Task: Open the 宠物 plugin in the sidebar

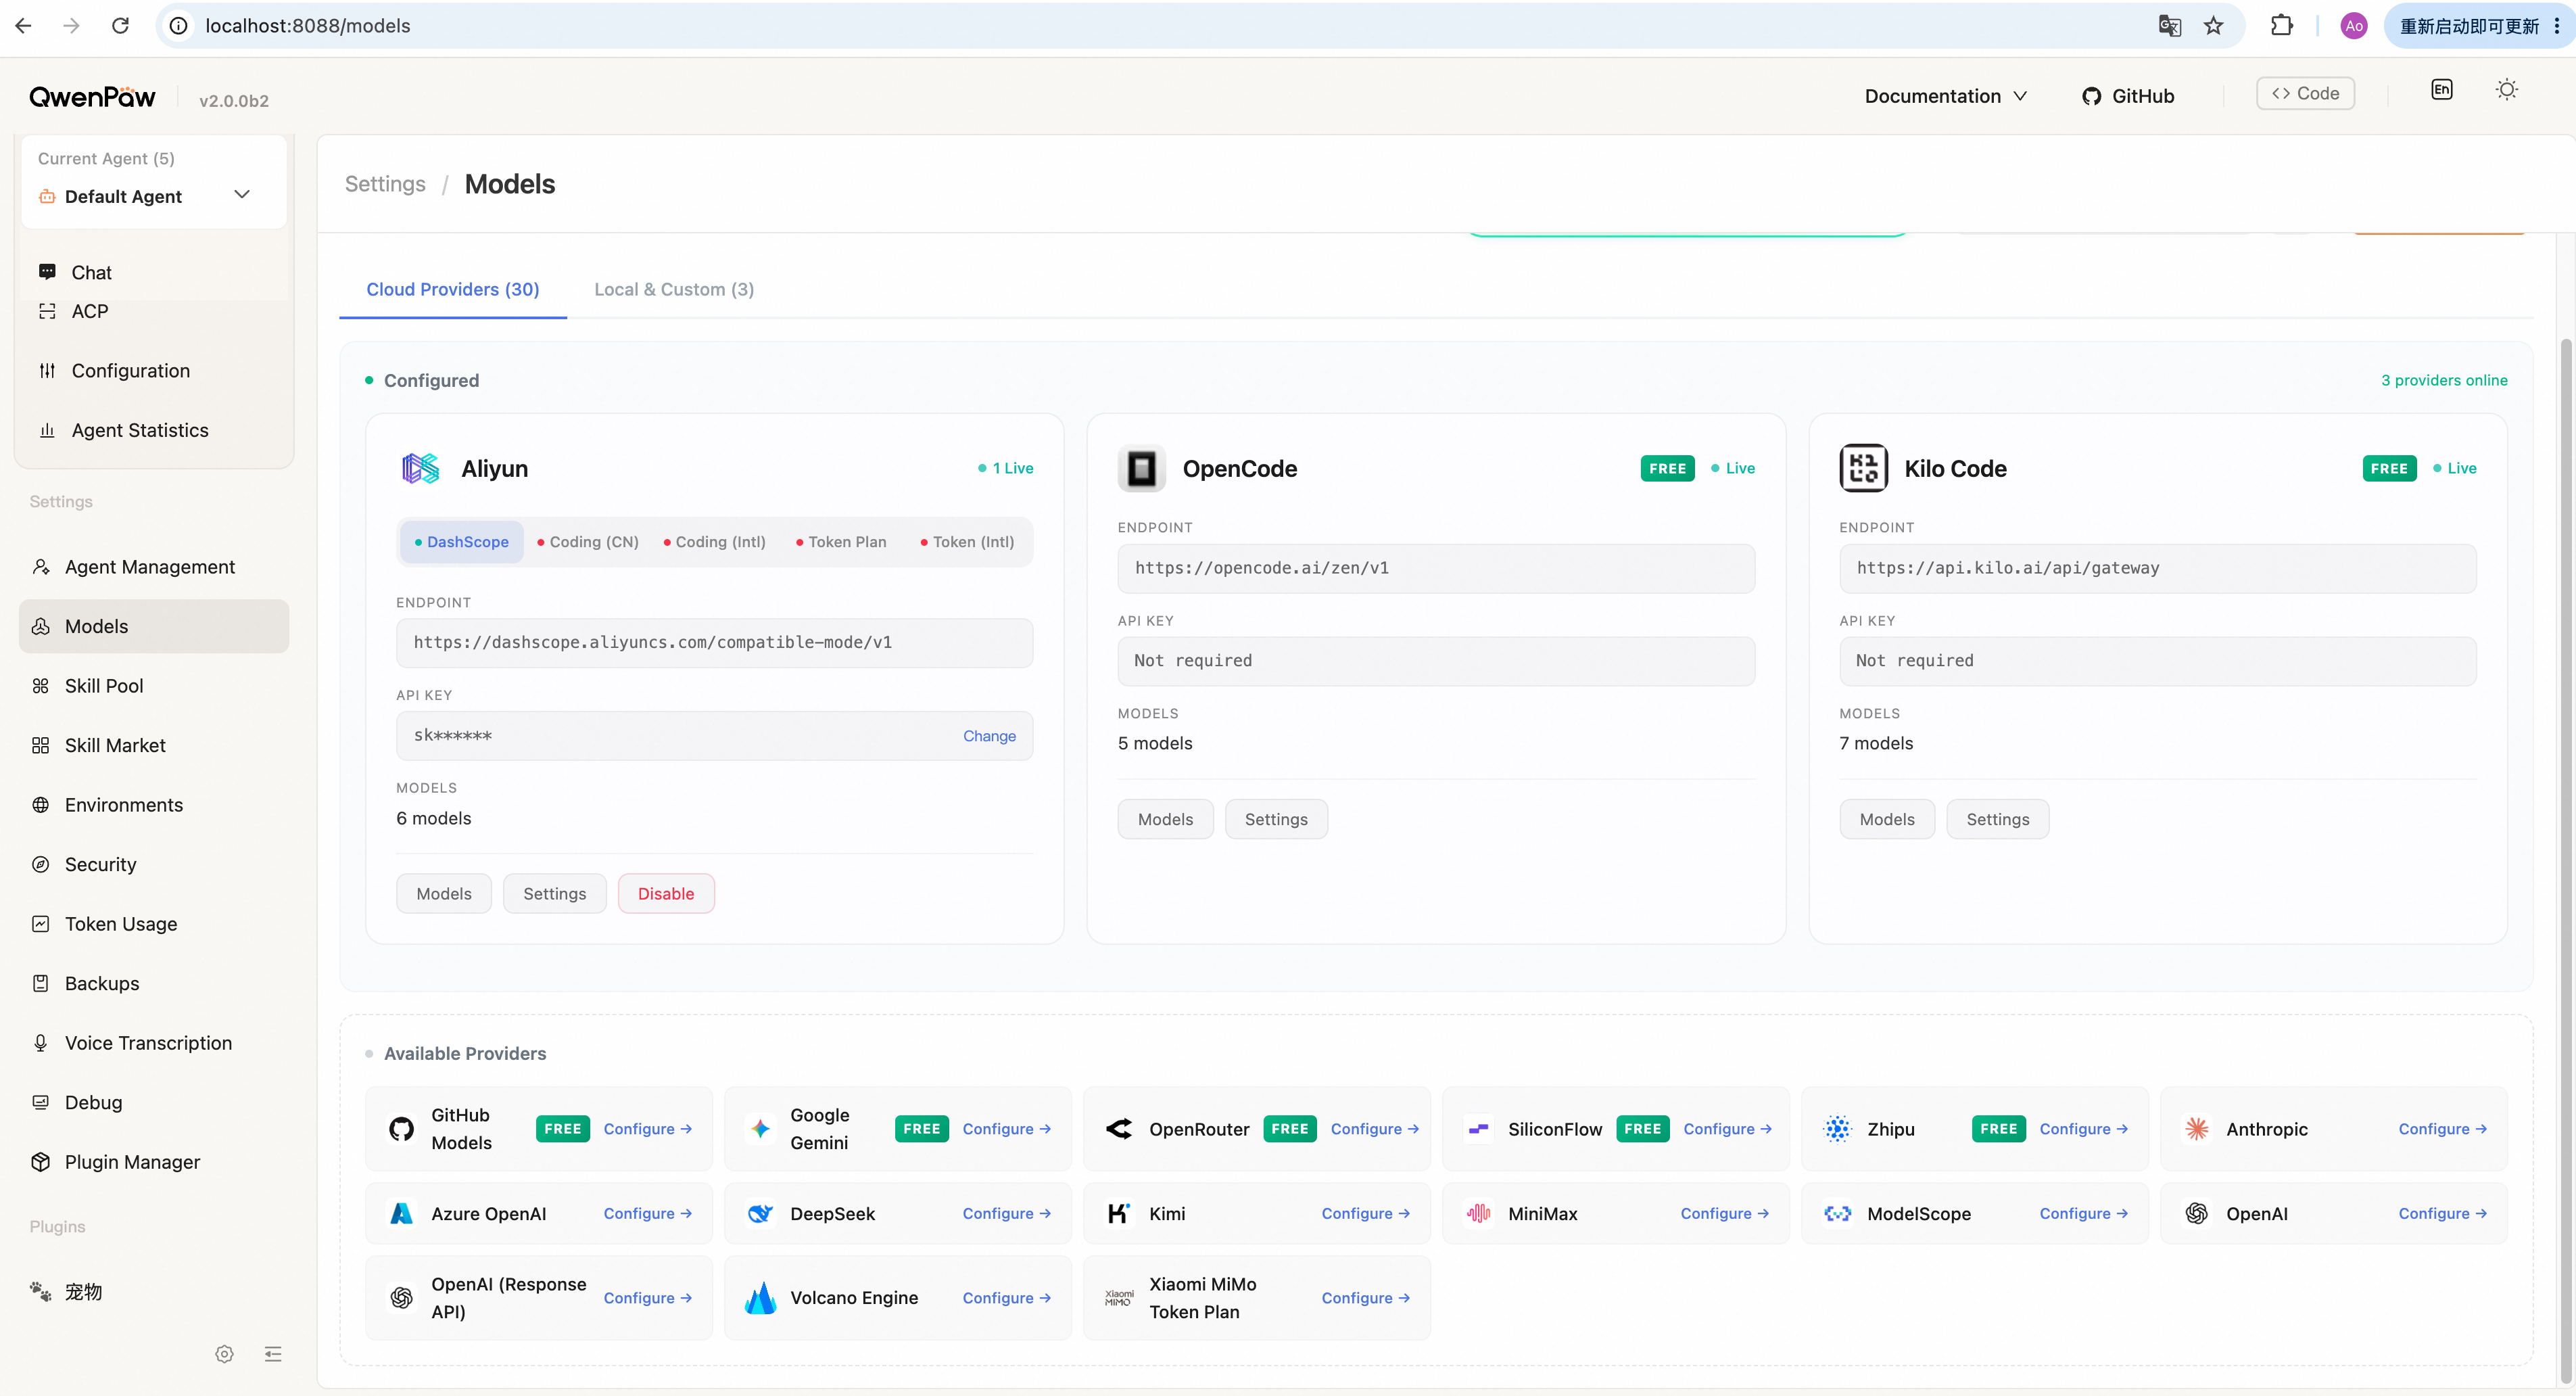Action: [x=154, y=1292]
